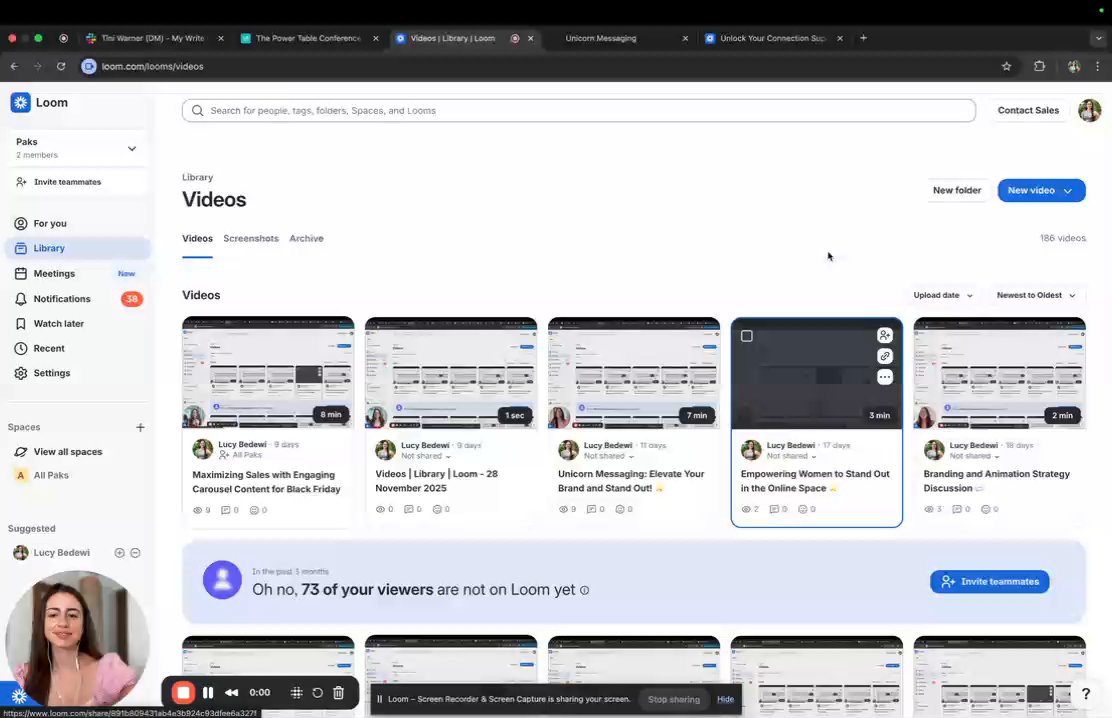
Task: Click share people icon on Empowering Women video
Action: [884, 335]
